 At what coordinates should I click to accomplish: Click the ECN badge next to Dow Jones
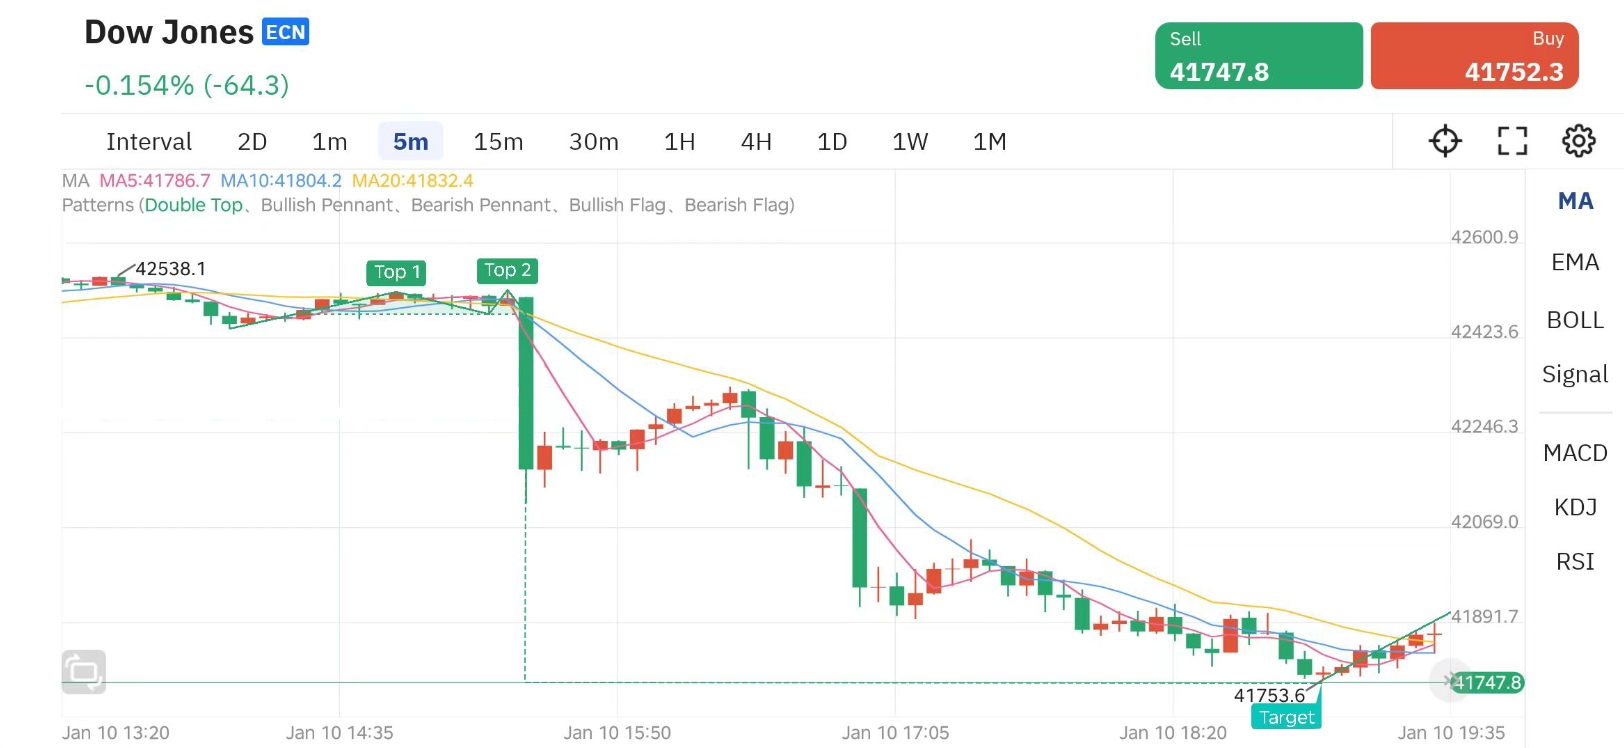click(285, 32)
